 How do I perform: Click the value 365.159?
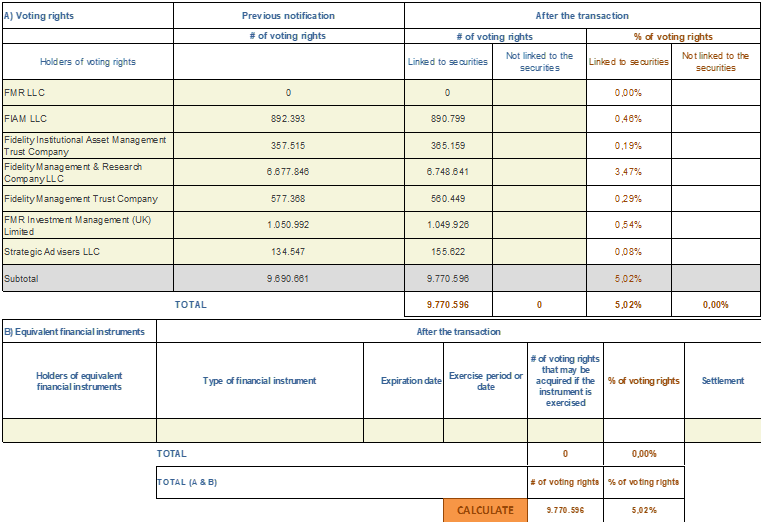(448, 146)
